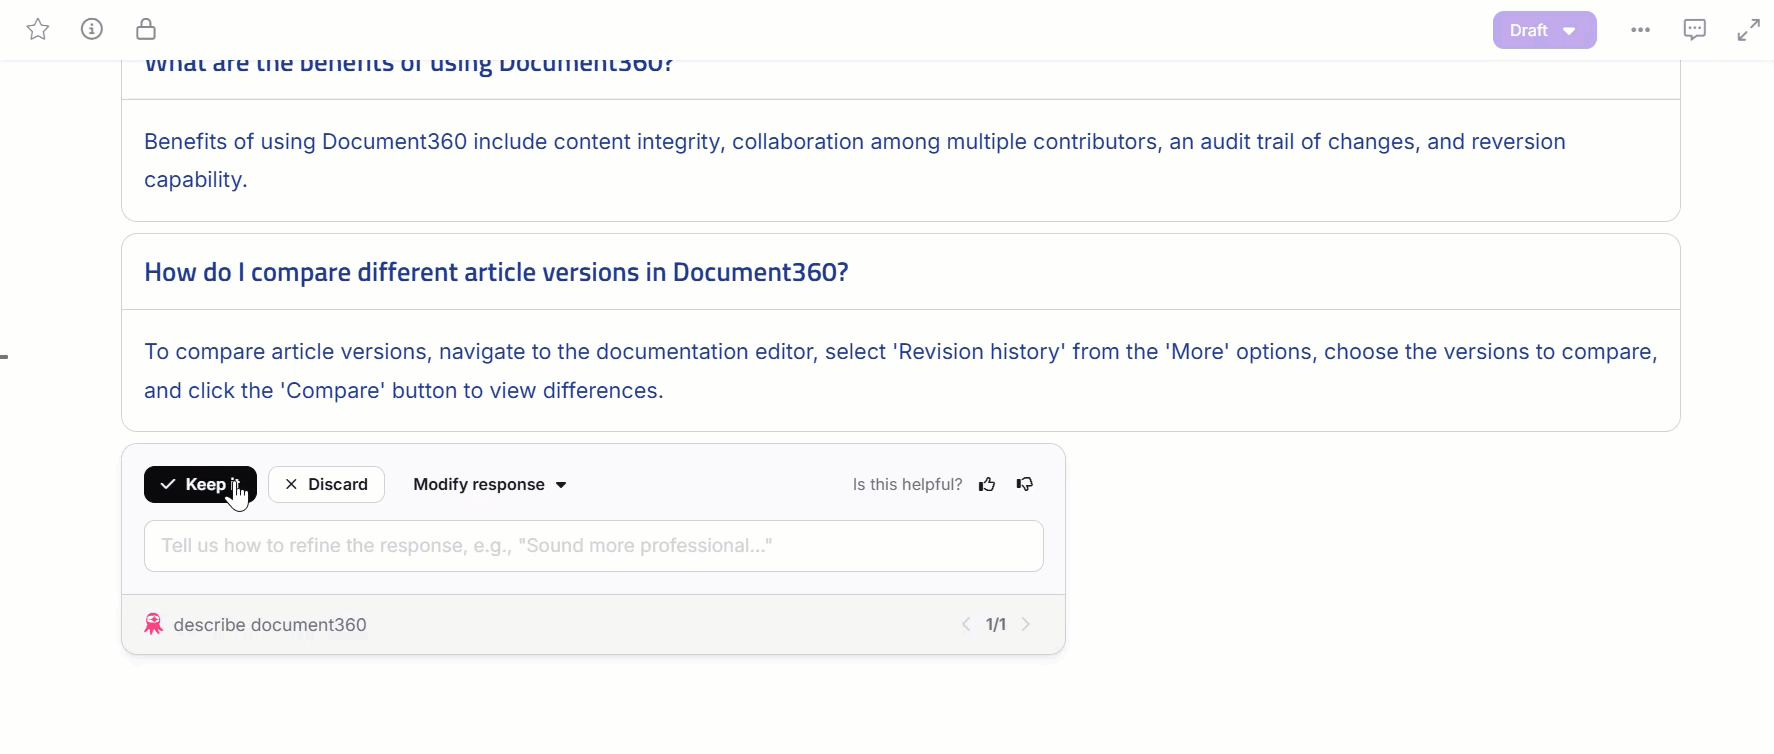This screenshot has width=1774, height=754.
Task: Open the three-dot more options menu
Action: (1640, 30)
